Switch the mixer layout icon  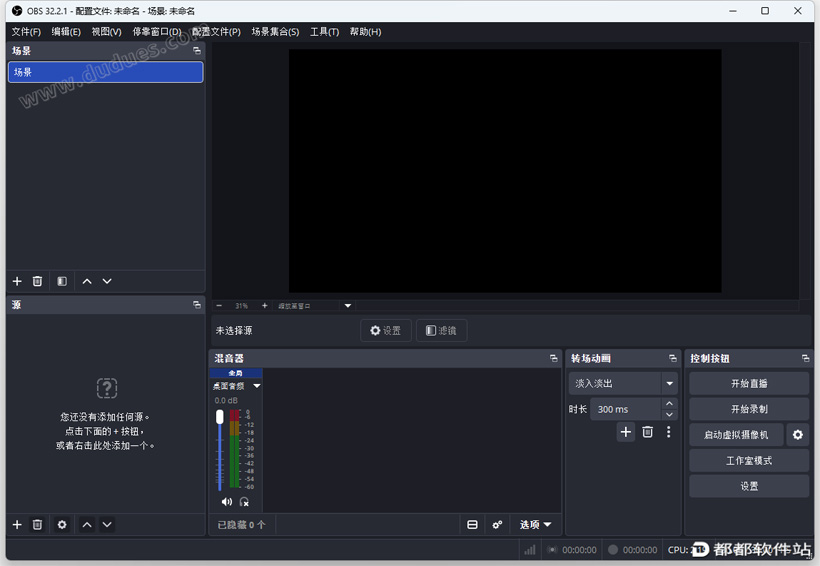472,525
